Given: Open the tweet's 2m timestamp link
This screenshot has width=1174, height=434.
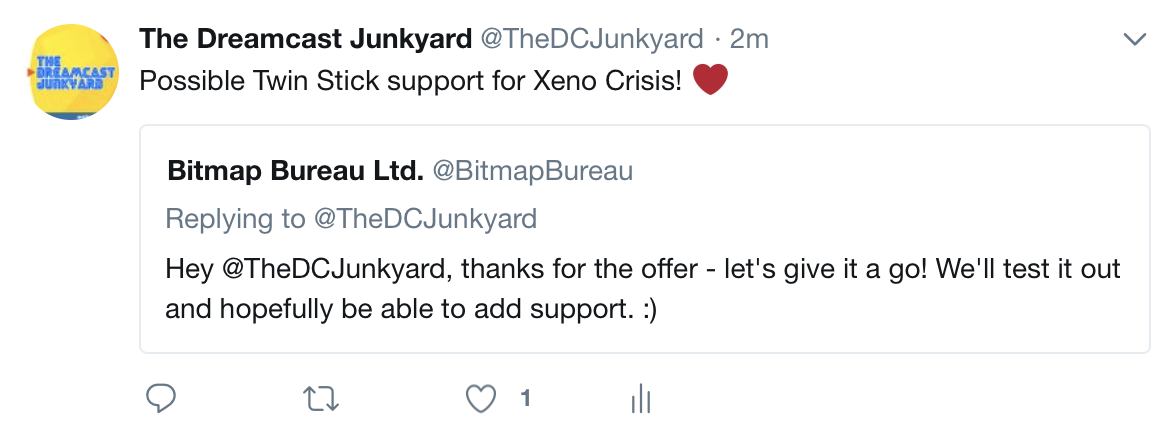Looking at the screenshot, I should coord(749,39).
